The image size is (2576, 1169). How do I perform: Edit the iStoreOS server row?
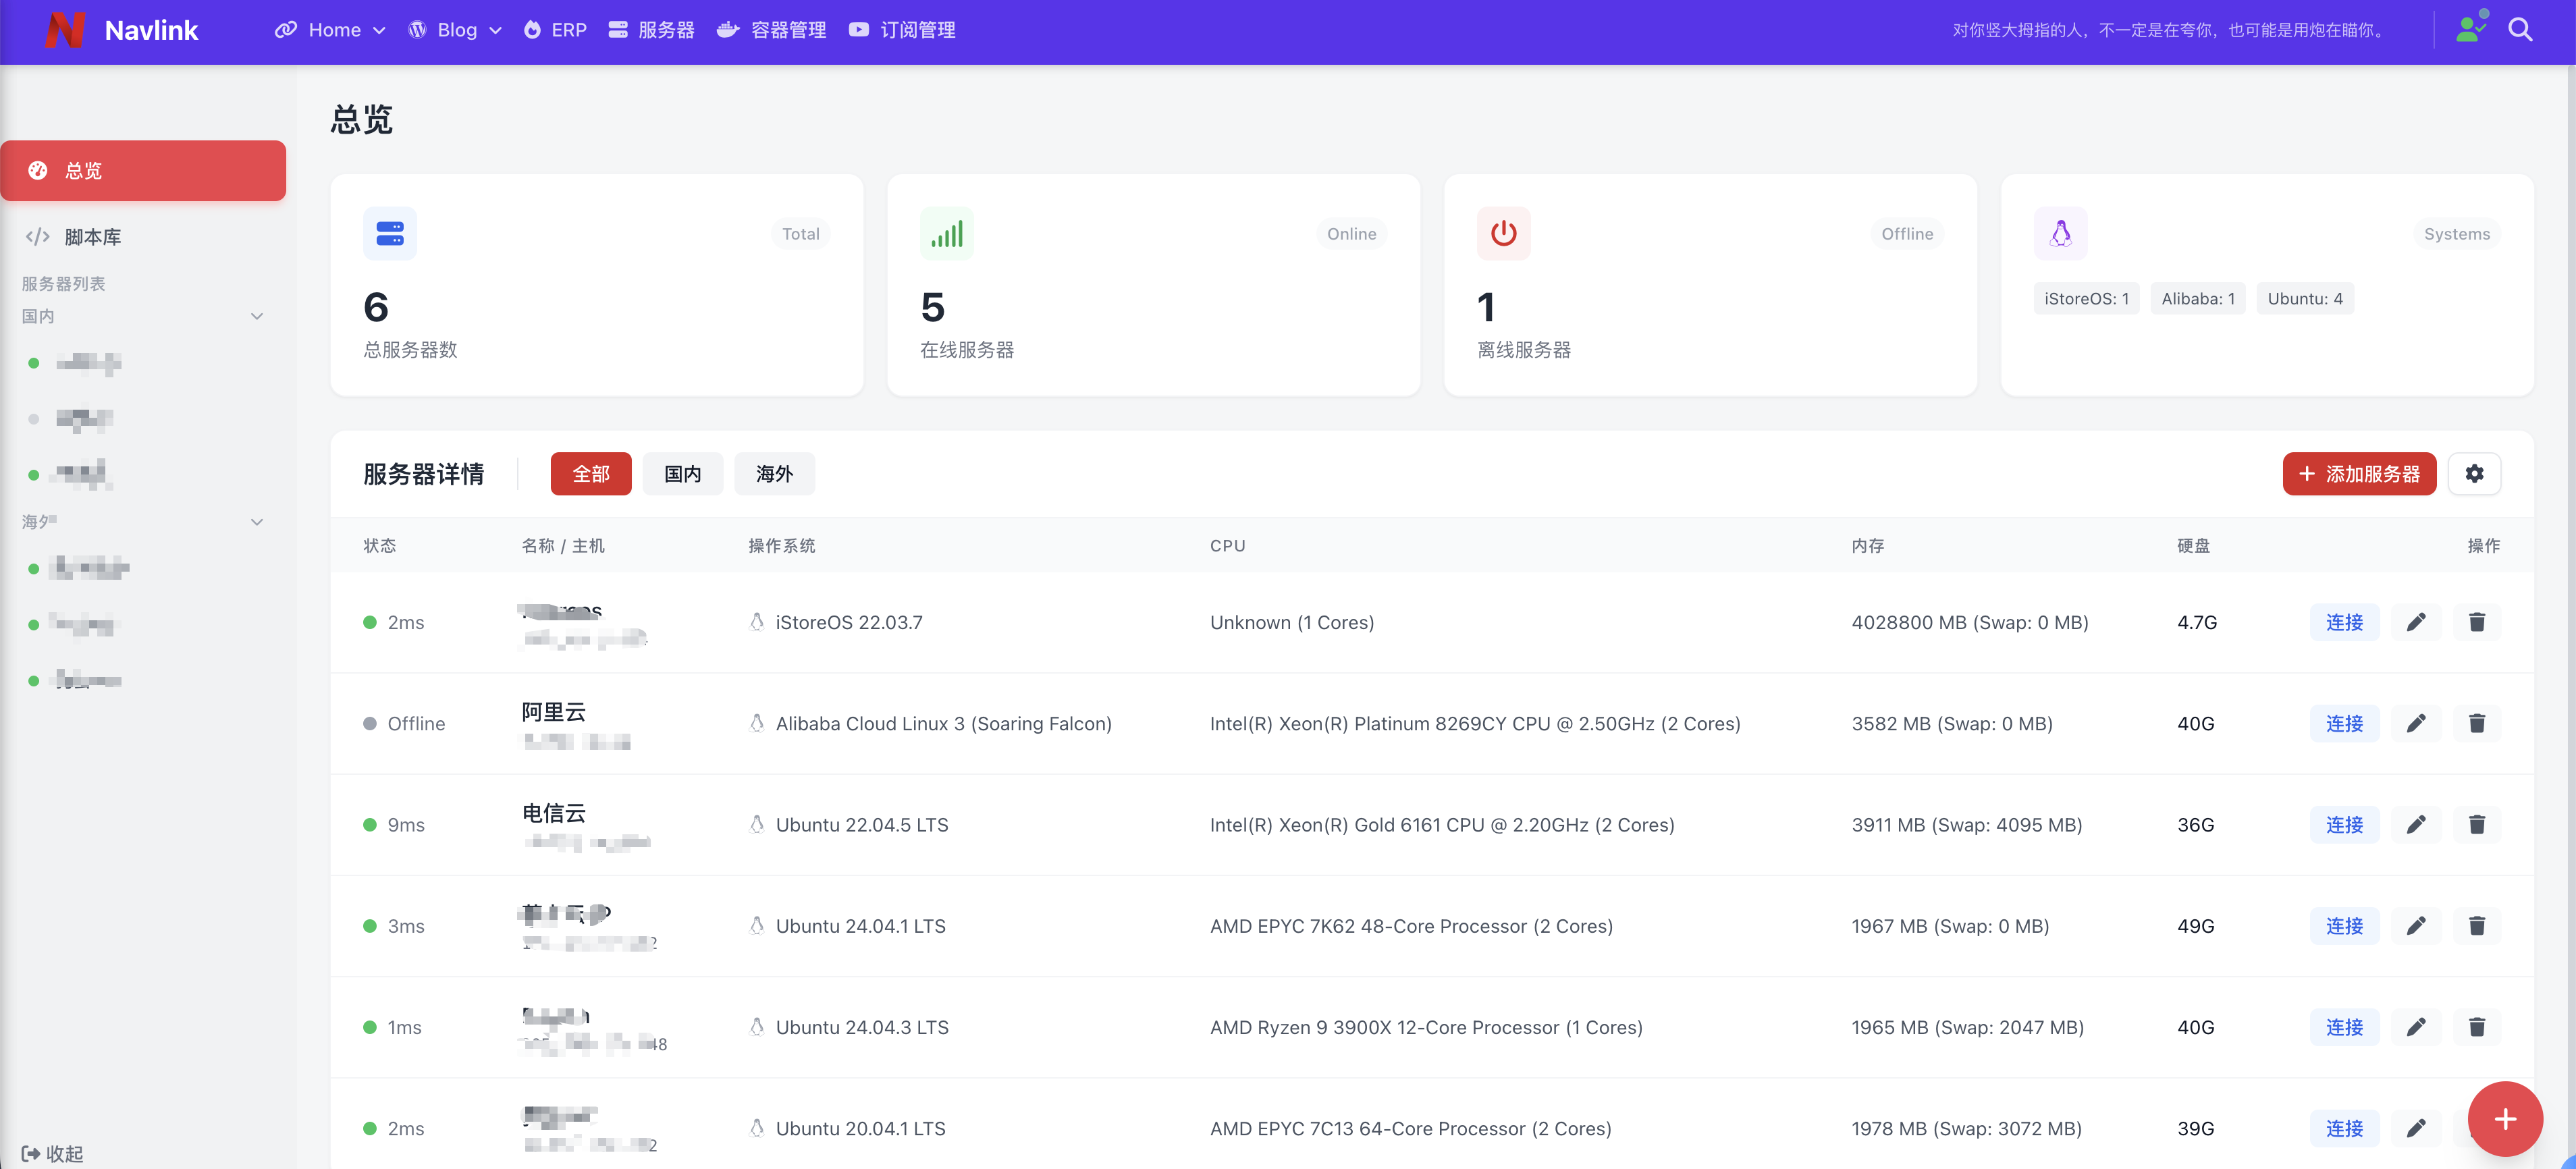[x=2415, y=622]
